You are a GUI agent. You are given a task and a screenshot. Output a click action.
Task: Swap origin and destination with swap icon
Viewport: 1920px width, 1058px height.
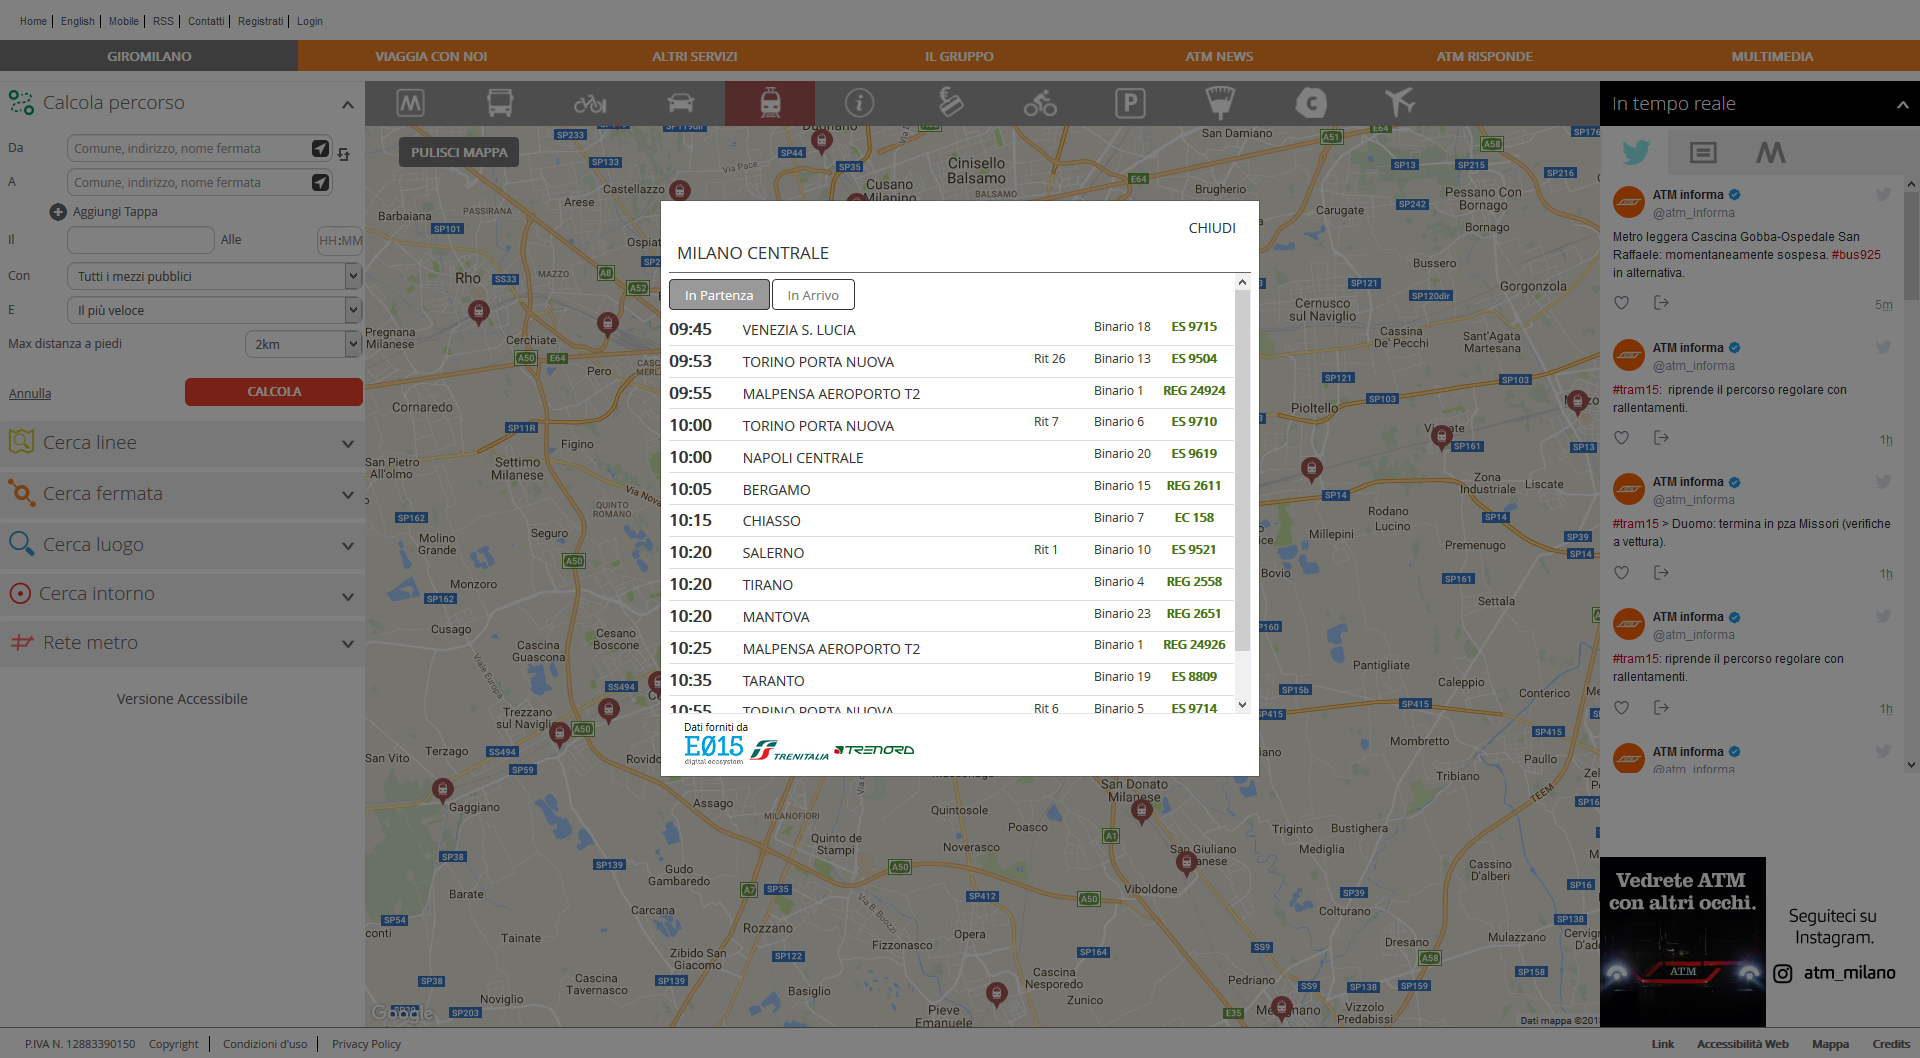click(344, 154)
